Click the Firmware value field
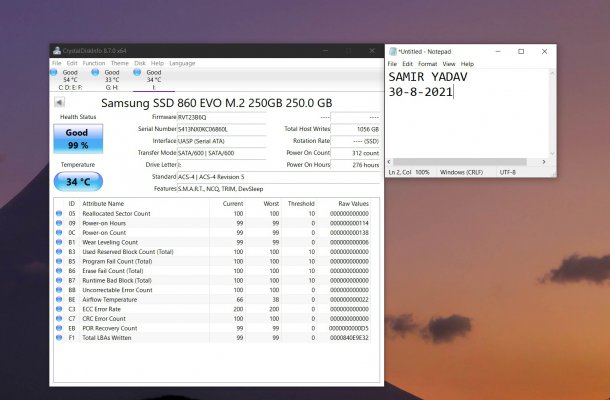 pyautogui.click(x=221, y=117)
